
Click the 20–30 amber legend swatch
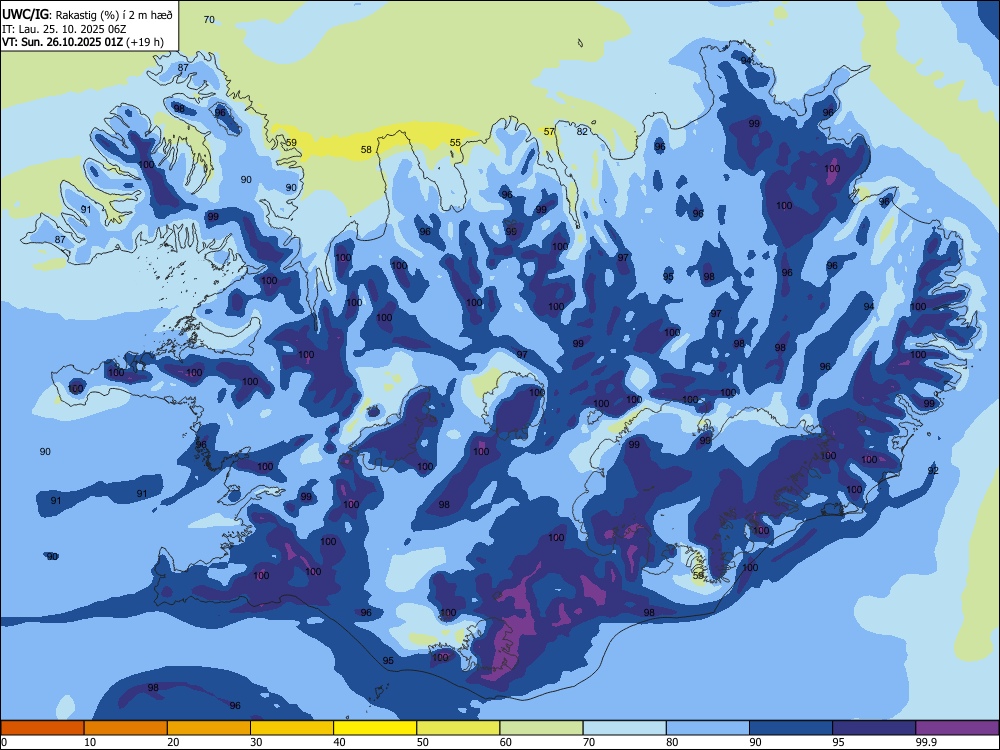(x=209, y=728)
